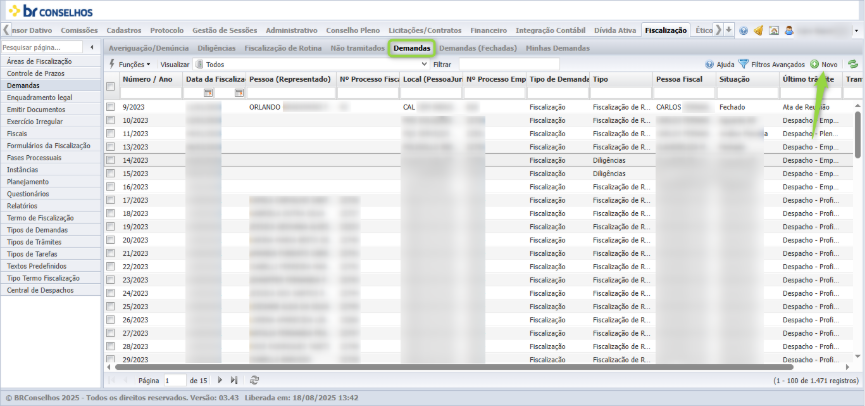865x406 pixels.
Task: Click the Tipo column filter field
Action: 621,93
